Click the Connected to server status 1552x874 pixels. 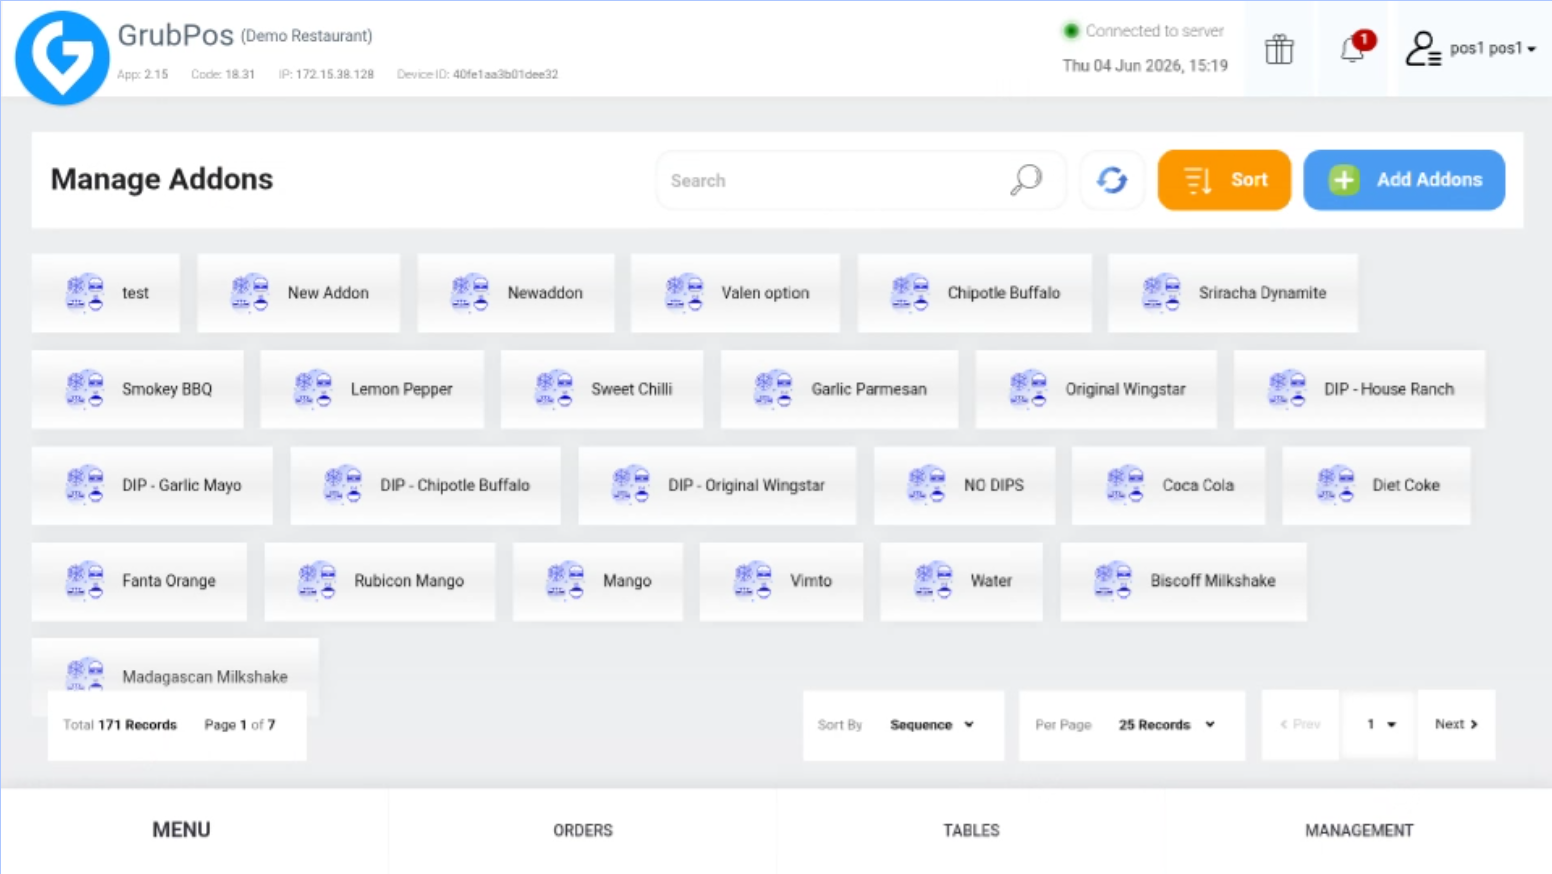pyautogui.click(x=1143, y=31)
